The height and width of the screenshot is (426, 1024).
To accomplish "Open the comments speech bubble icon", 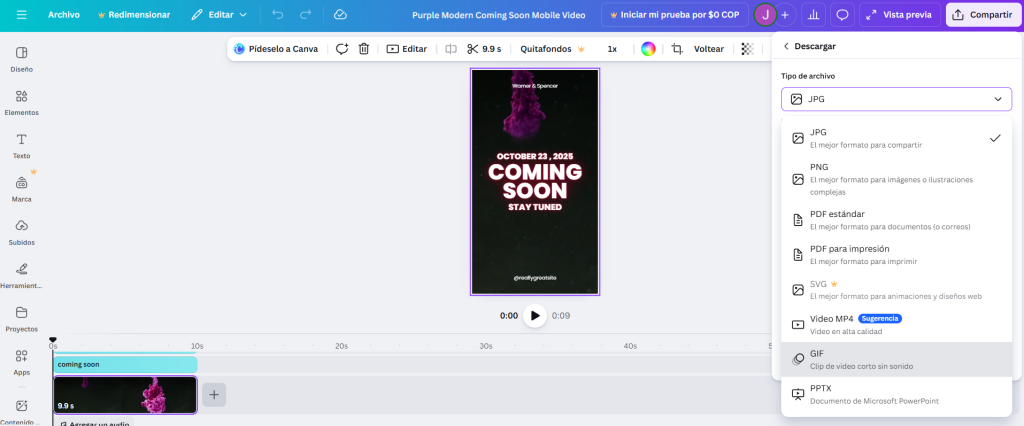I will [x=842, y=15].
